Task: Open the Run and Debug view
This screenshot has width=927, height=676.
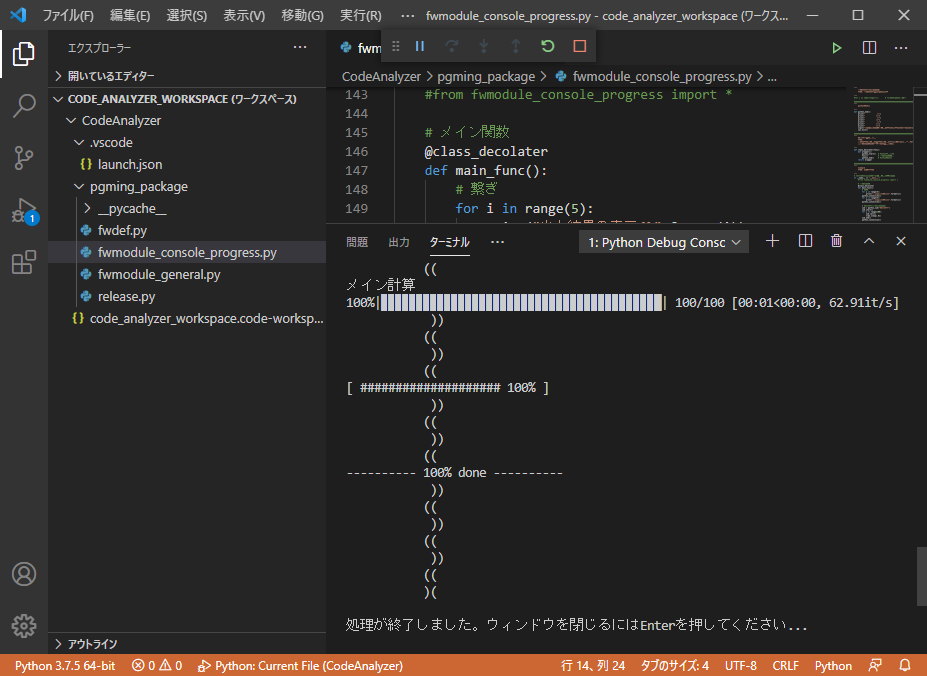Action: point(24,211)
